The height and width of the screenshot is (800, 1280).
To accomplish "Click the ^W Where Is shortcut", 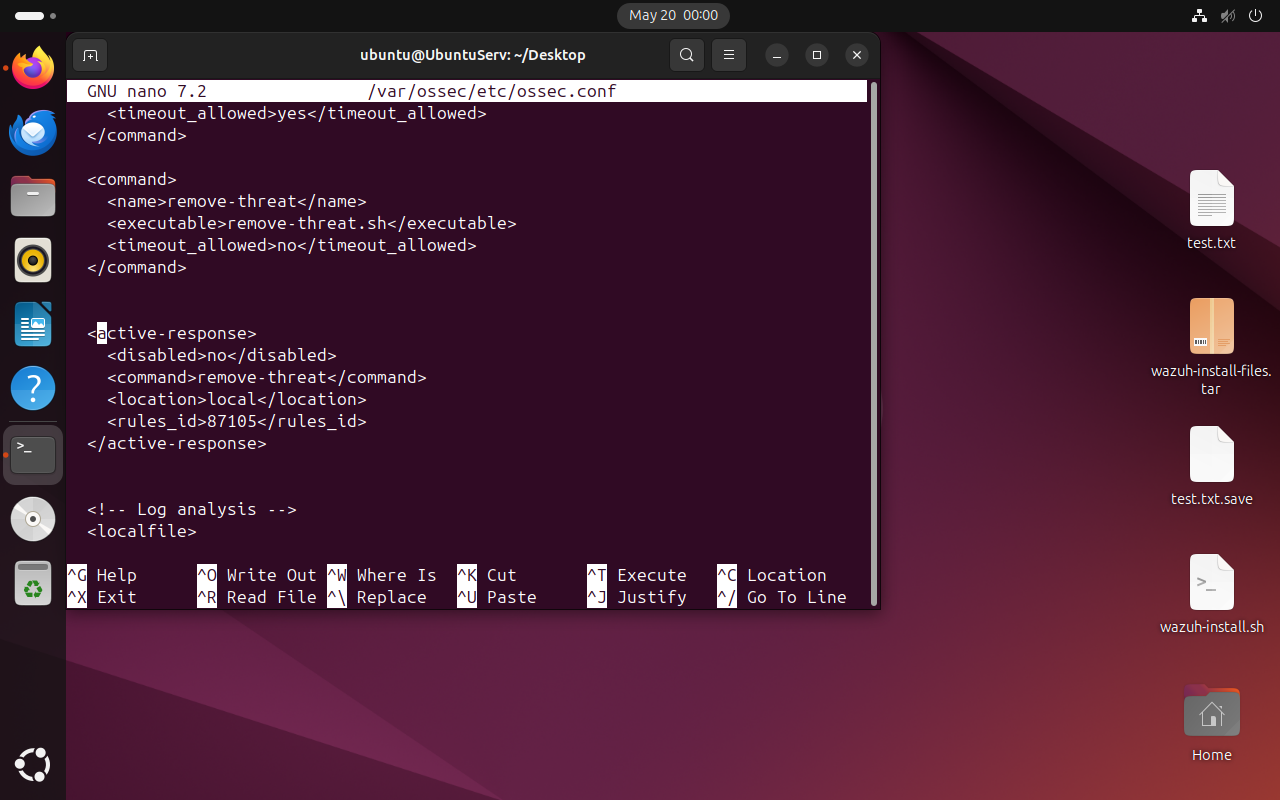I will pos(382,575).
